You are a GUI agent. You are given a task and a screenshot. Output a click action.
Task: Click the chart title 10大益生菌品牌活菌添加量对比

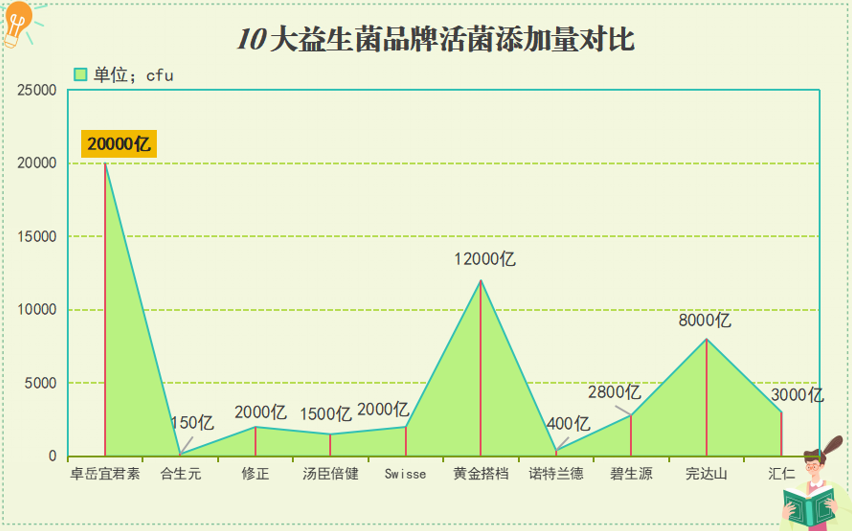436,39
